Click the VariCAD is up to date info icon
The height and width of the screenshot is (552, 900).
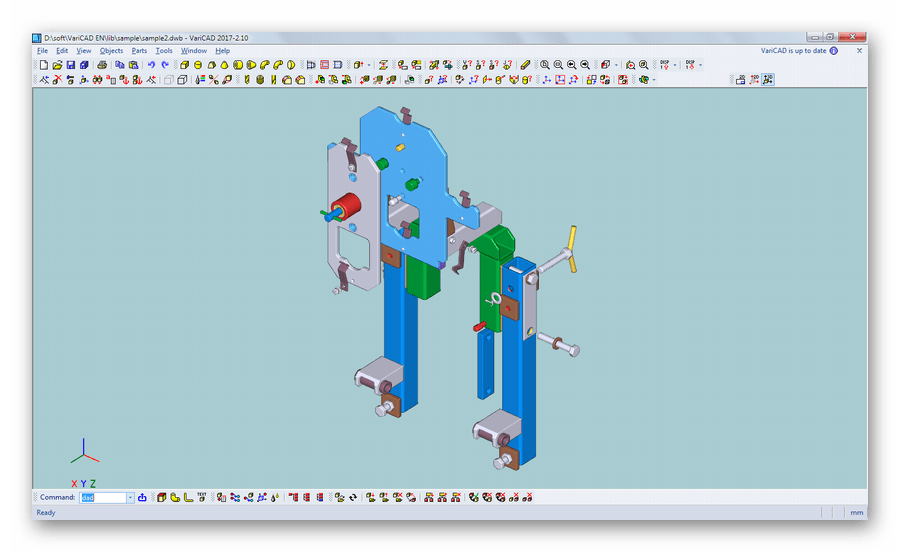coord(834,51)
